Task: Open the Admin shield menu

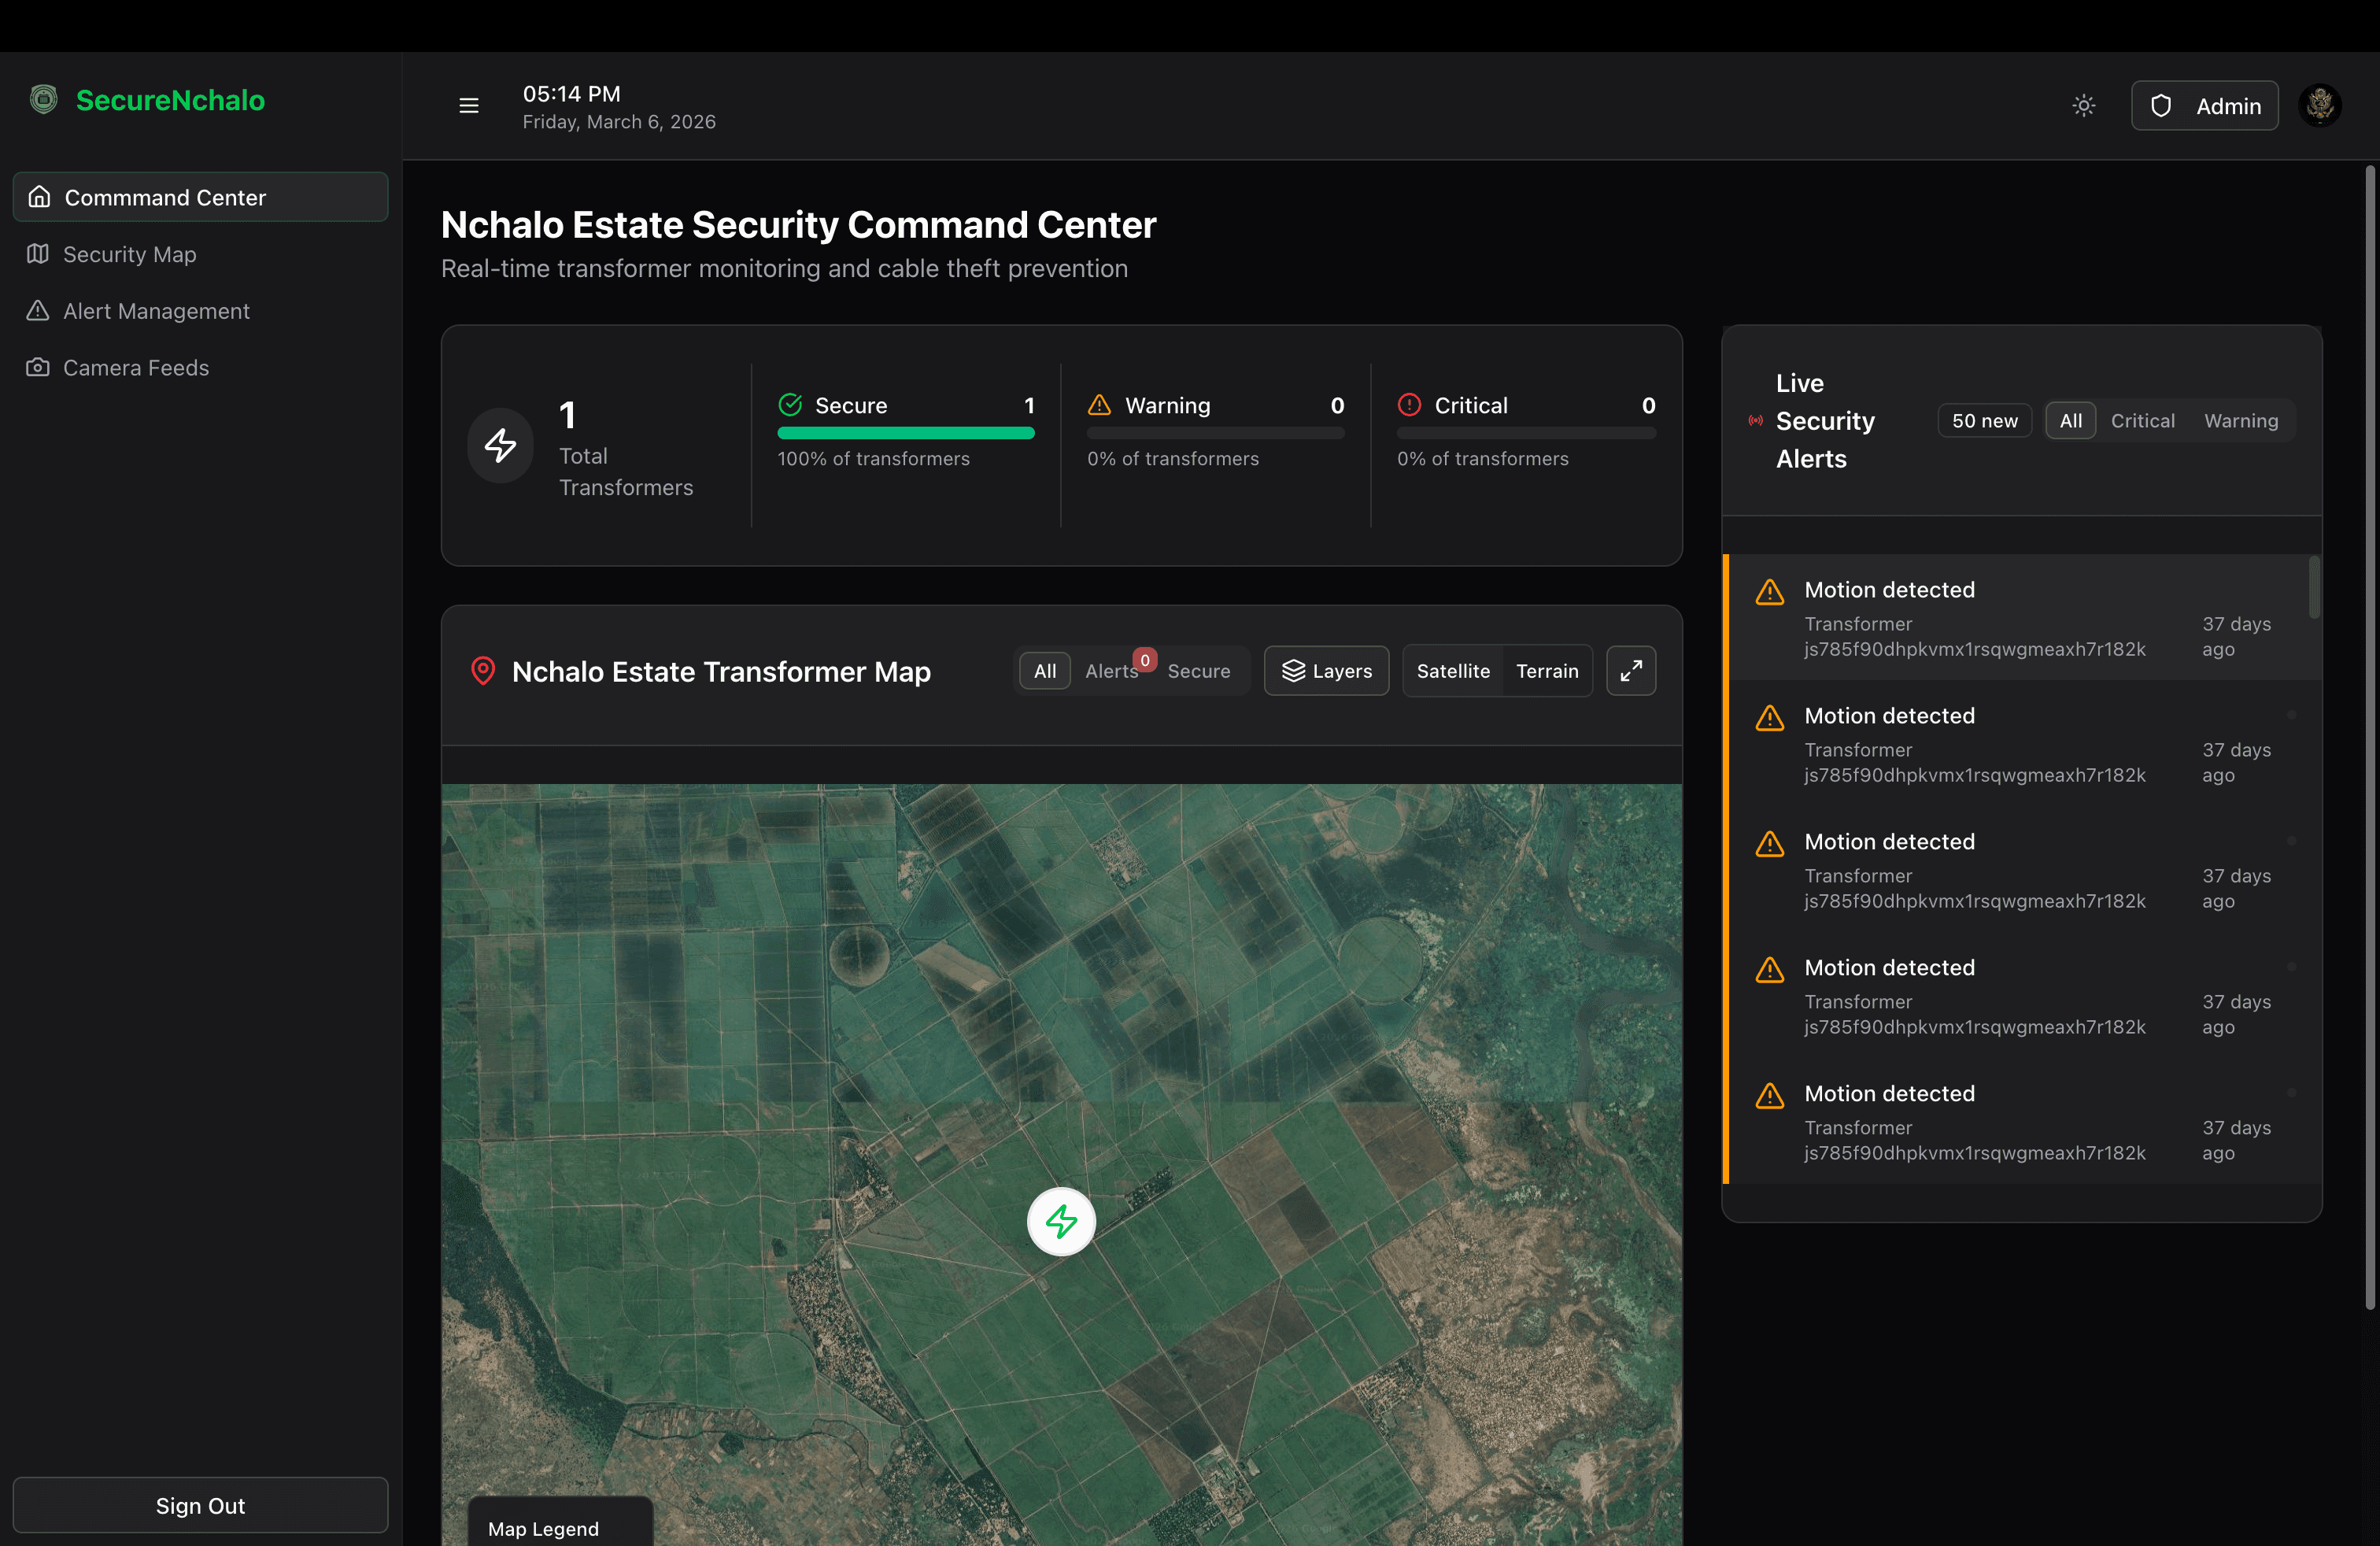Action: [x=2204, y=105]
